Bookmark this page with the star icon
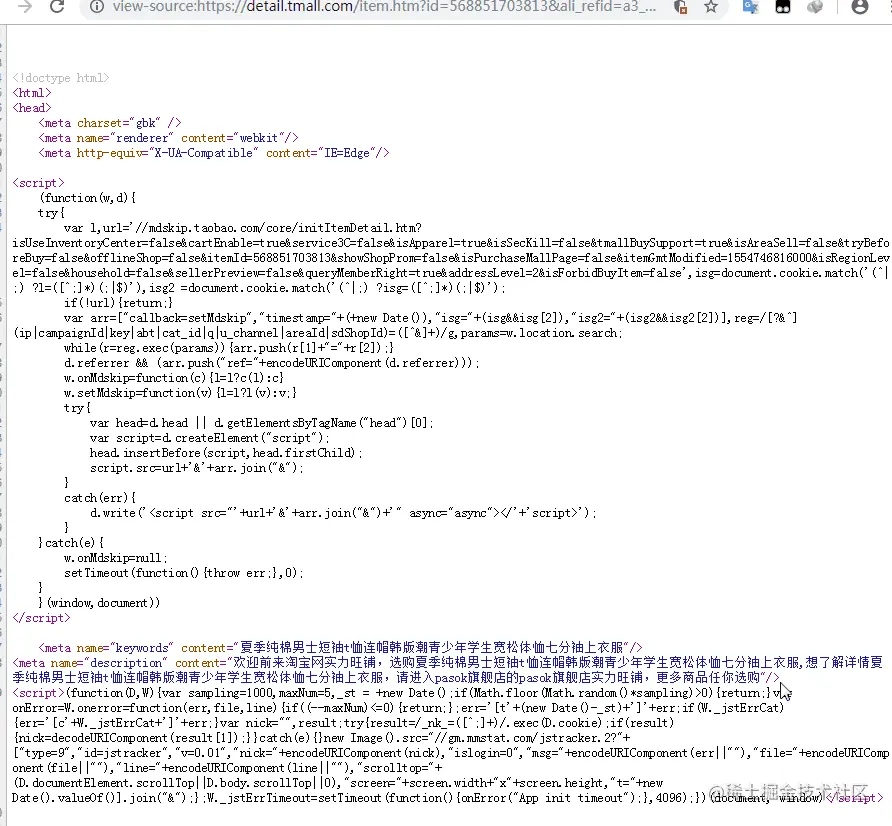892x826 pixels. (x=711, y=7)
